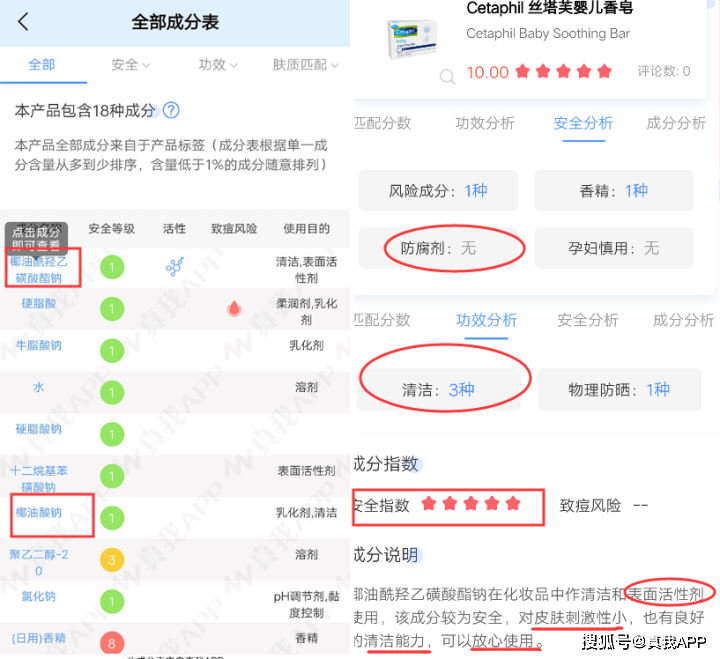720x659 pixels.
Task: Tap the 物理防晒: 1种 card
Action: pos(619,389)
